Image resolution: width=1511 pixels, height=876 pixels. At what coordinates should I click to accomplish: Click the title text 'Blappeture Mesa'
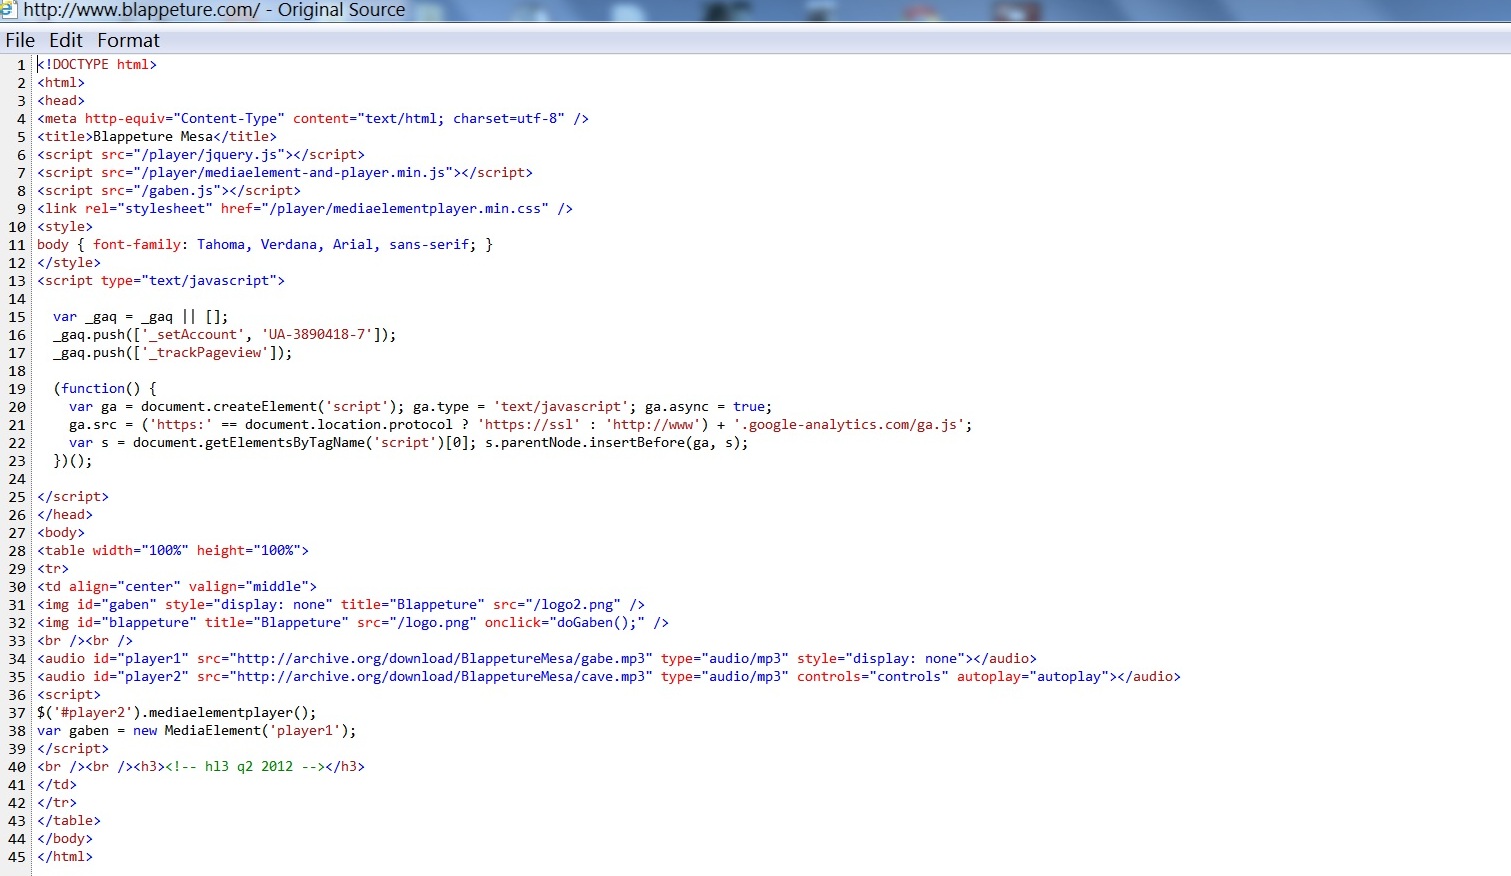[x=153, y=137]
